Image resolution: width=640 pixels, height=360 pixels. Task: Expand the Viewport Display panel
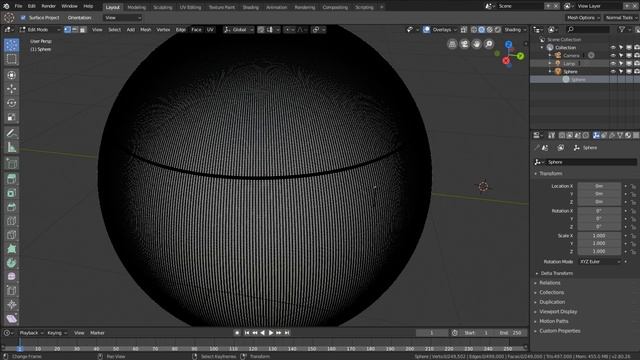pyautogui.click(x=558, y=312)
